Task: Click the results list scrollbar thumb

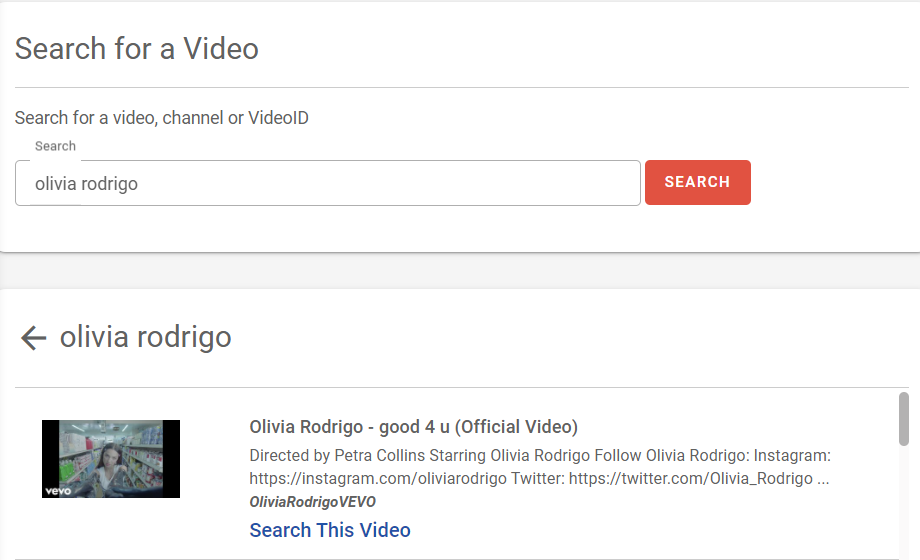Action: point(904,419)
